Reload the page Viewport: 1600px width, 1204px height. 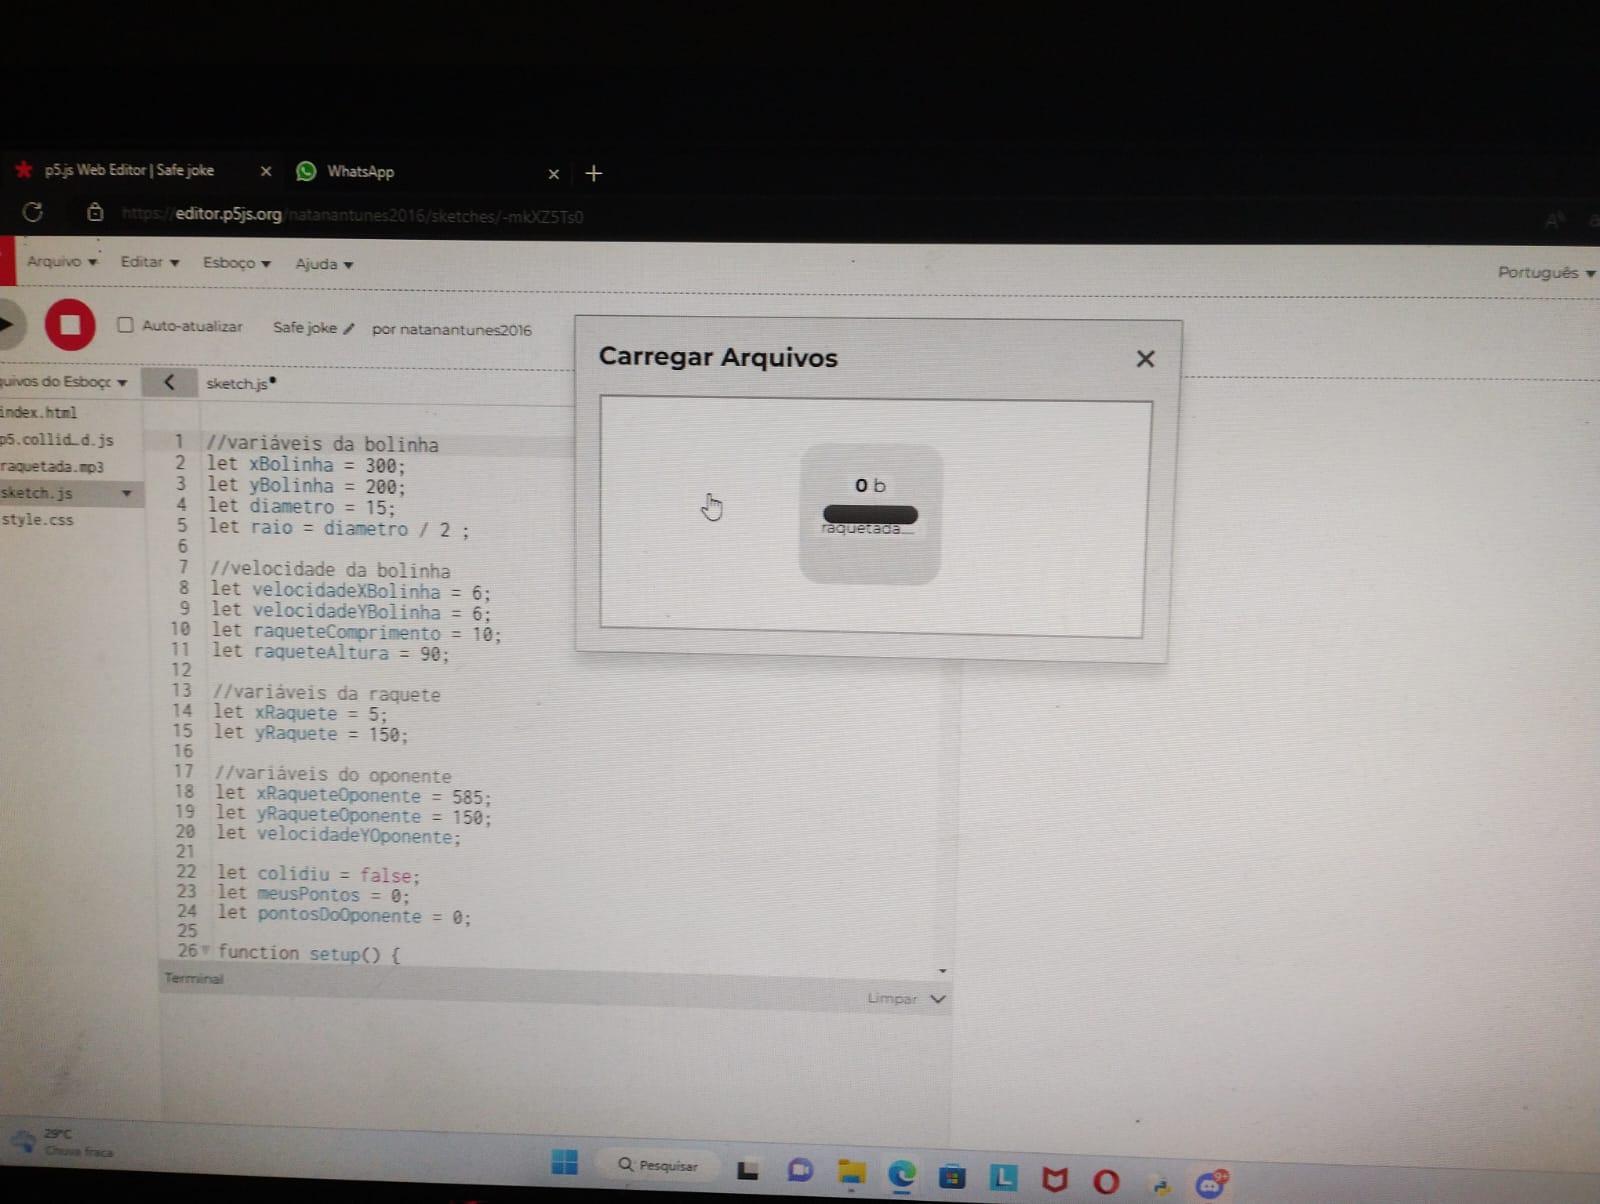[32, 212]
